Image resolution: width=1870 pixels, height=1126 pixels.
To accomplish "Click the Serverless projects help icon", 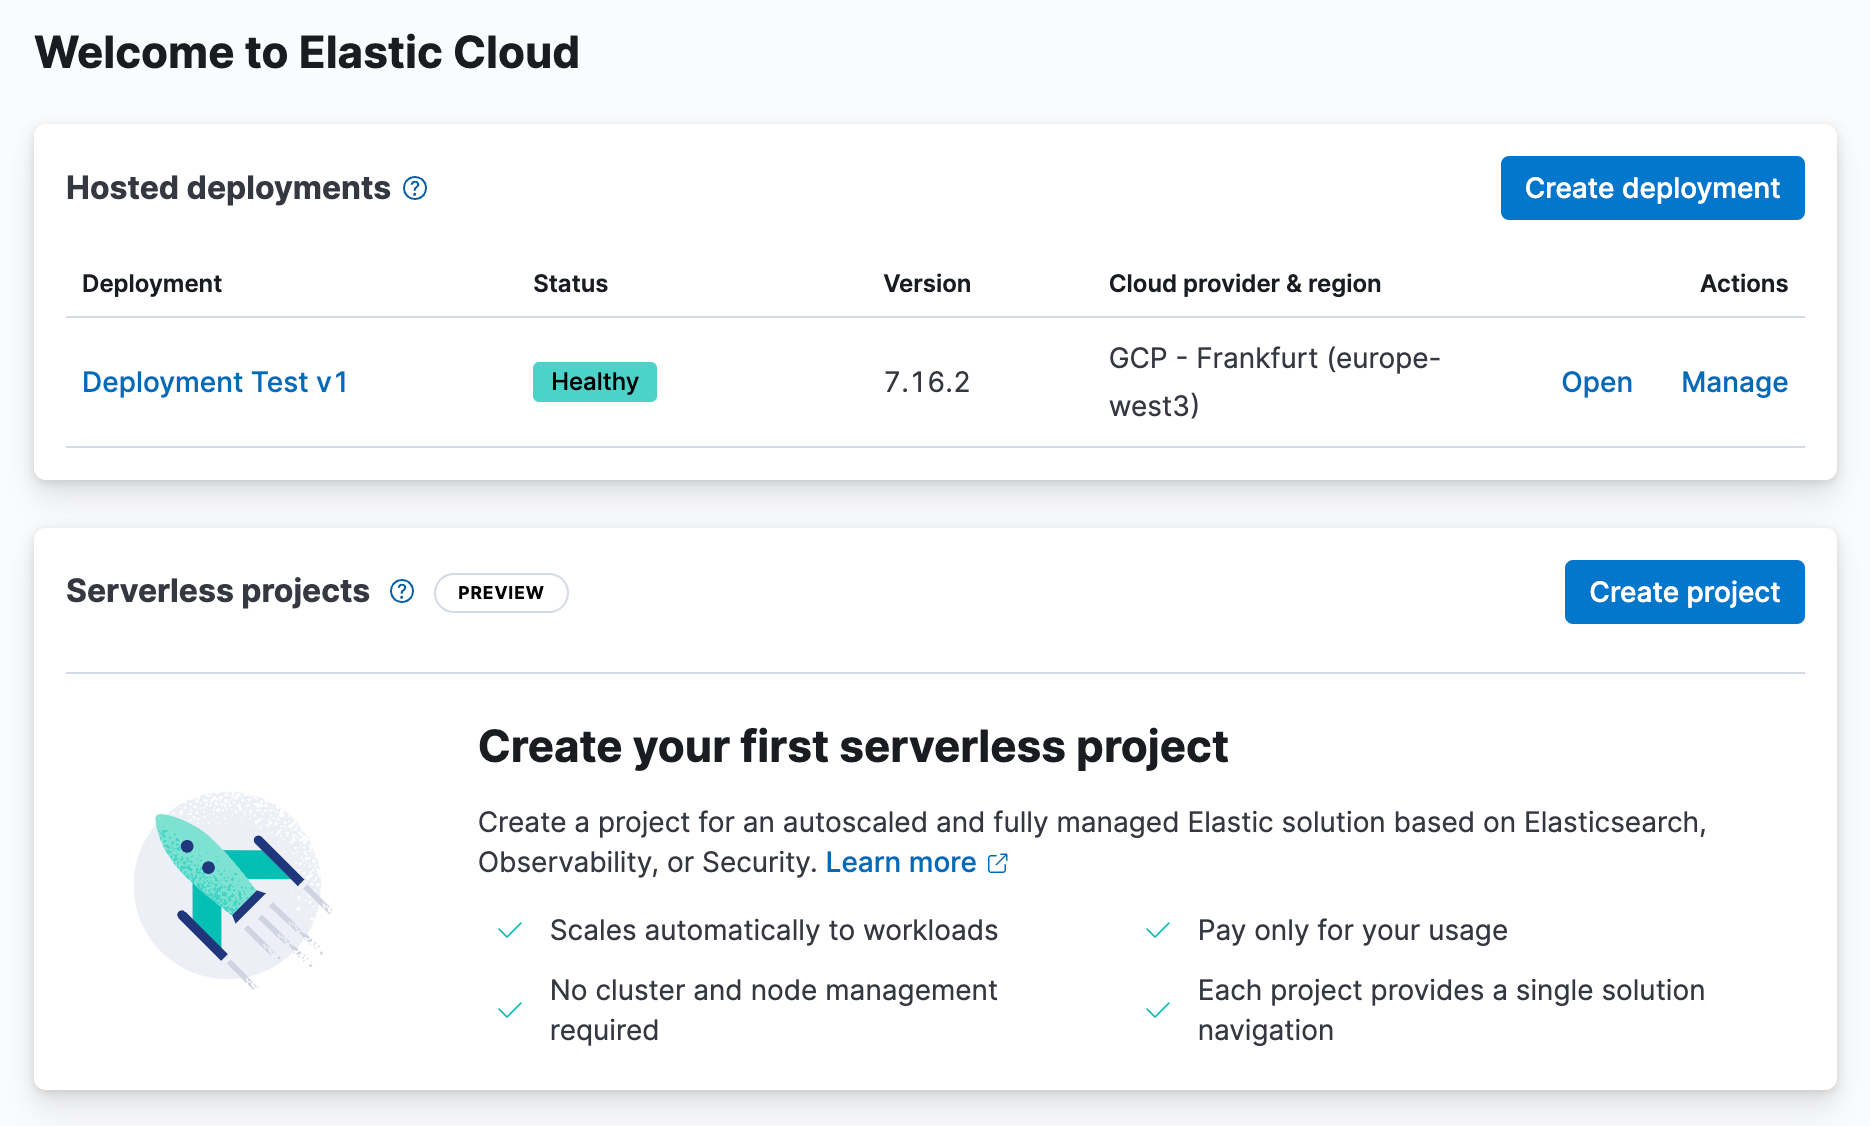I will 402,591.
